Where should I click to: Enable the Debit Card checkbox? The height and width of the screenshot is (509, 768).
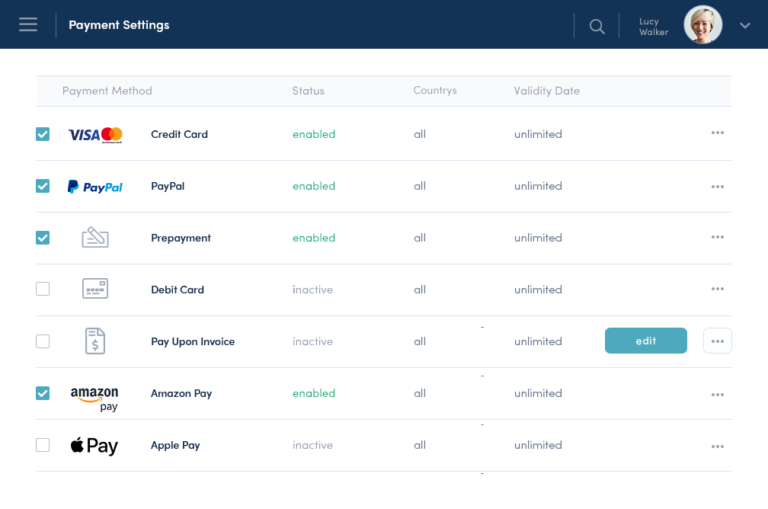point(43,290)
